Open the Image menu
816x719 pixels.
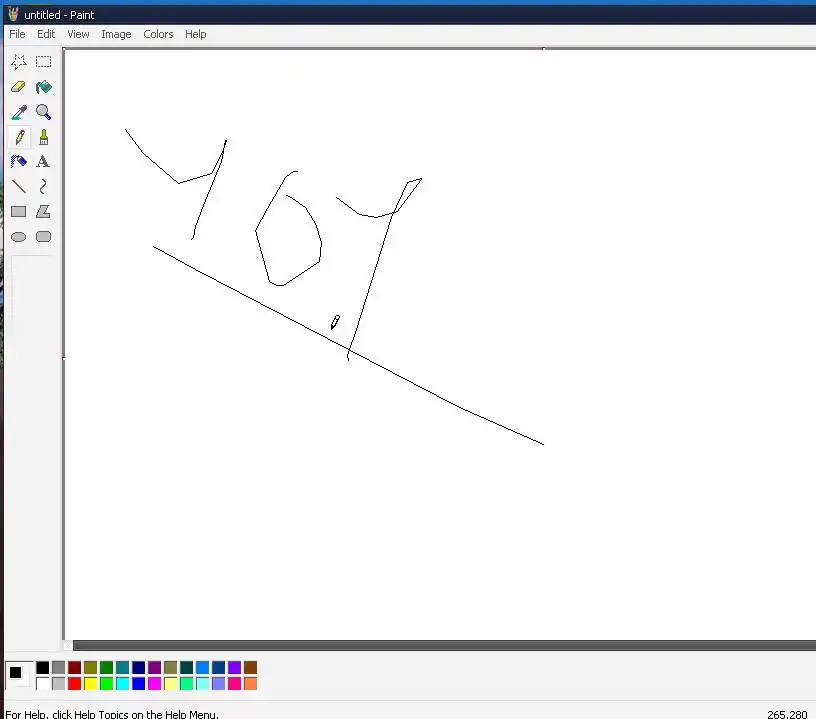point(116,34)
